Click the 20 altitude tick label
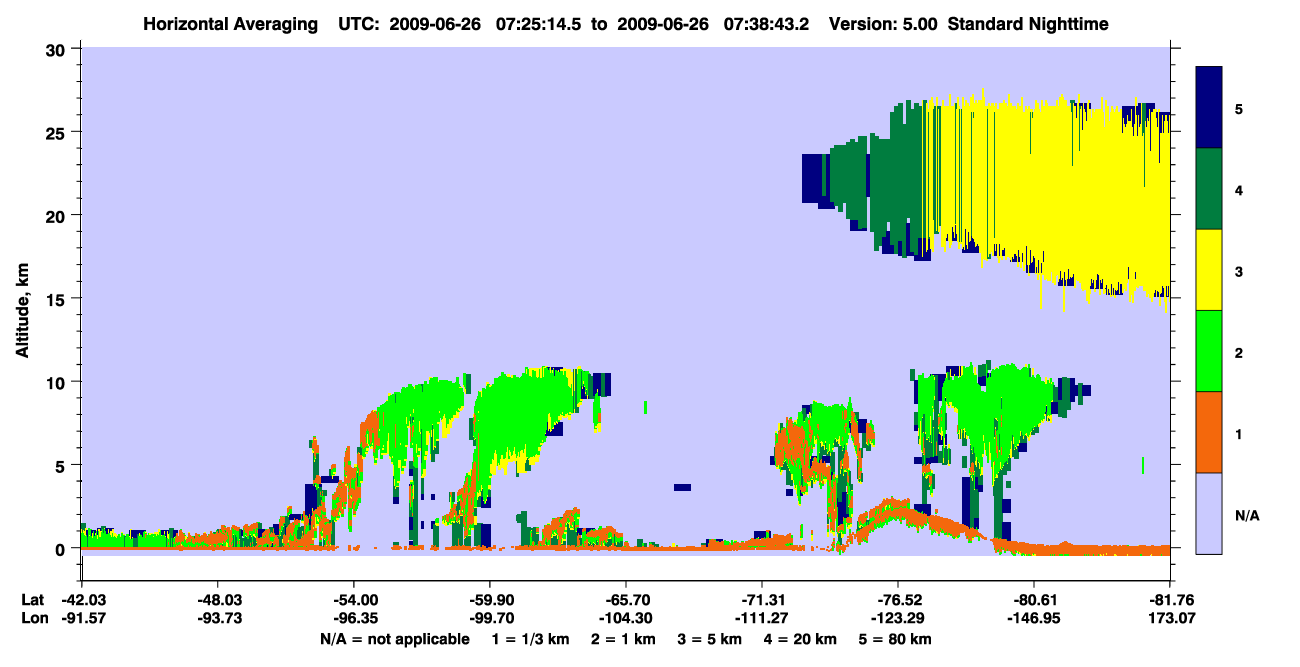The height and width of the screenshot is (667, 1300). [x=58, y=216]
